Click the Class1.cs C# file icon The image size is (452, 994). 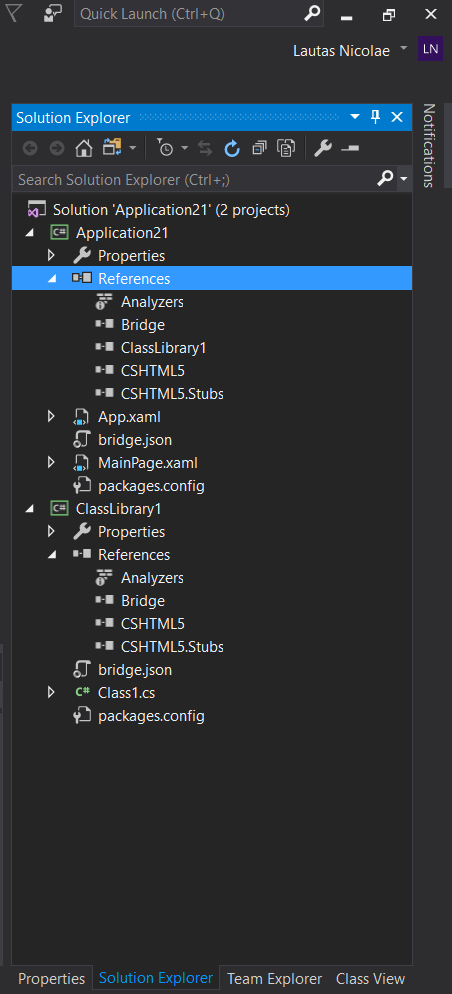82,693
